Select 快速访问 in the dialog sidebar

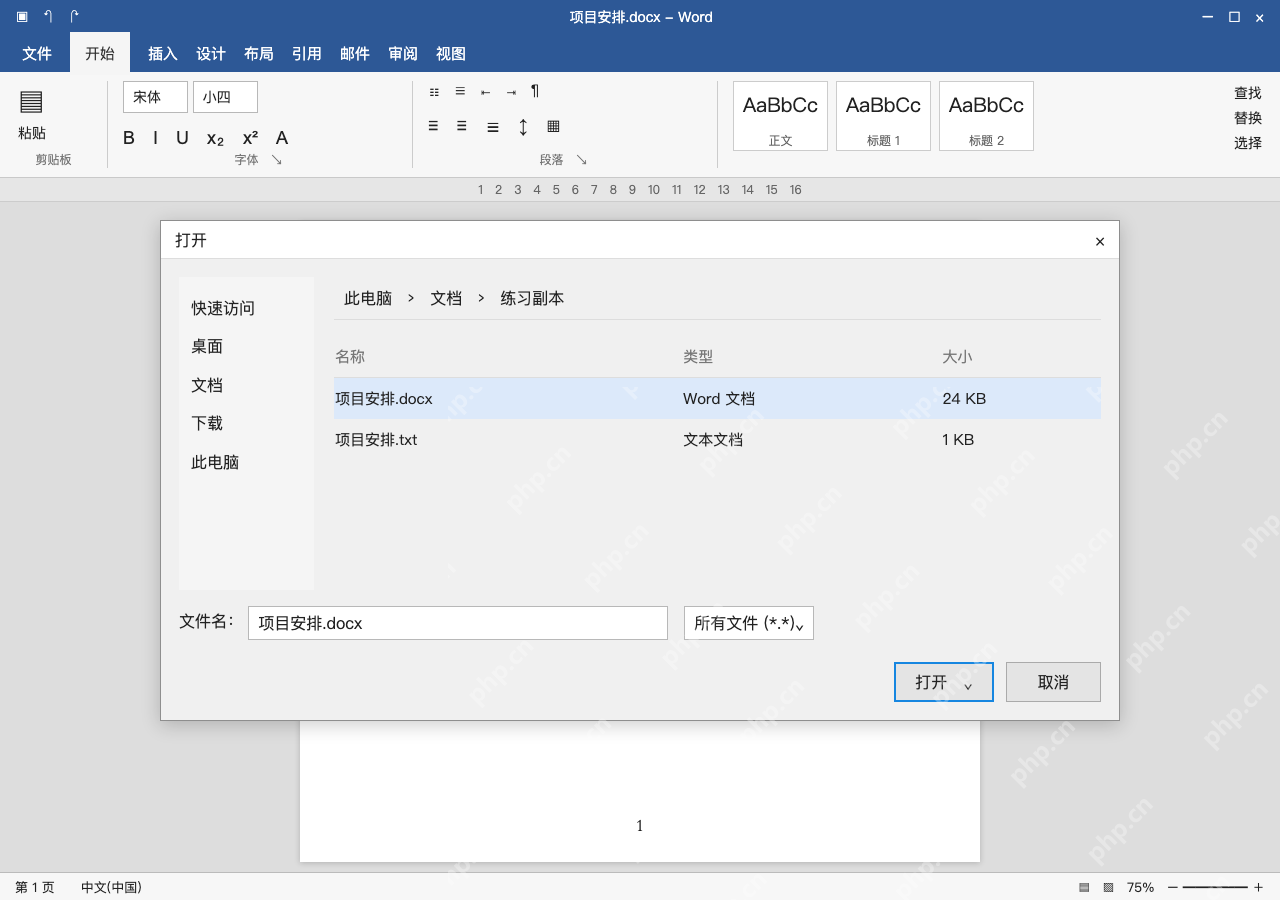tap(224, 308)
